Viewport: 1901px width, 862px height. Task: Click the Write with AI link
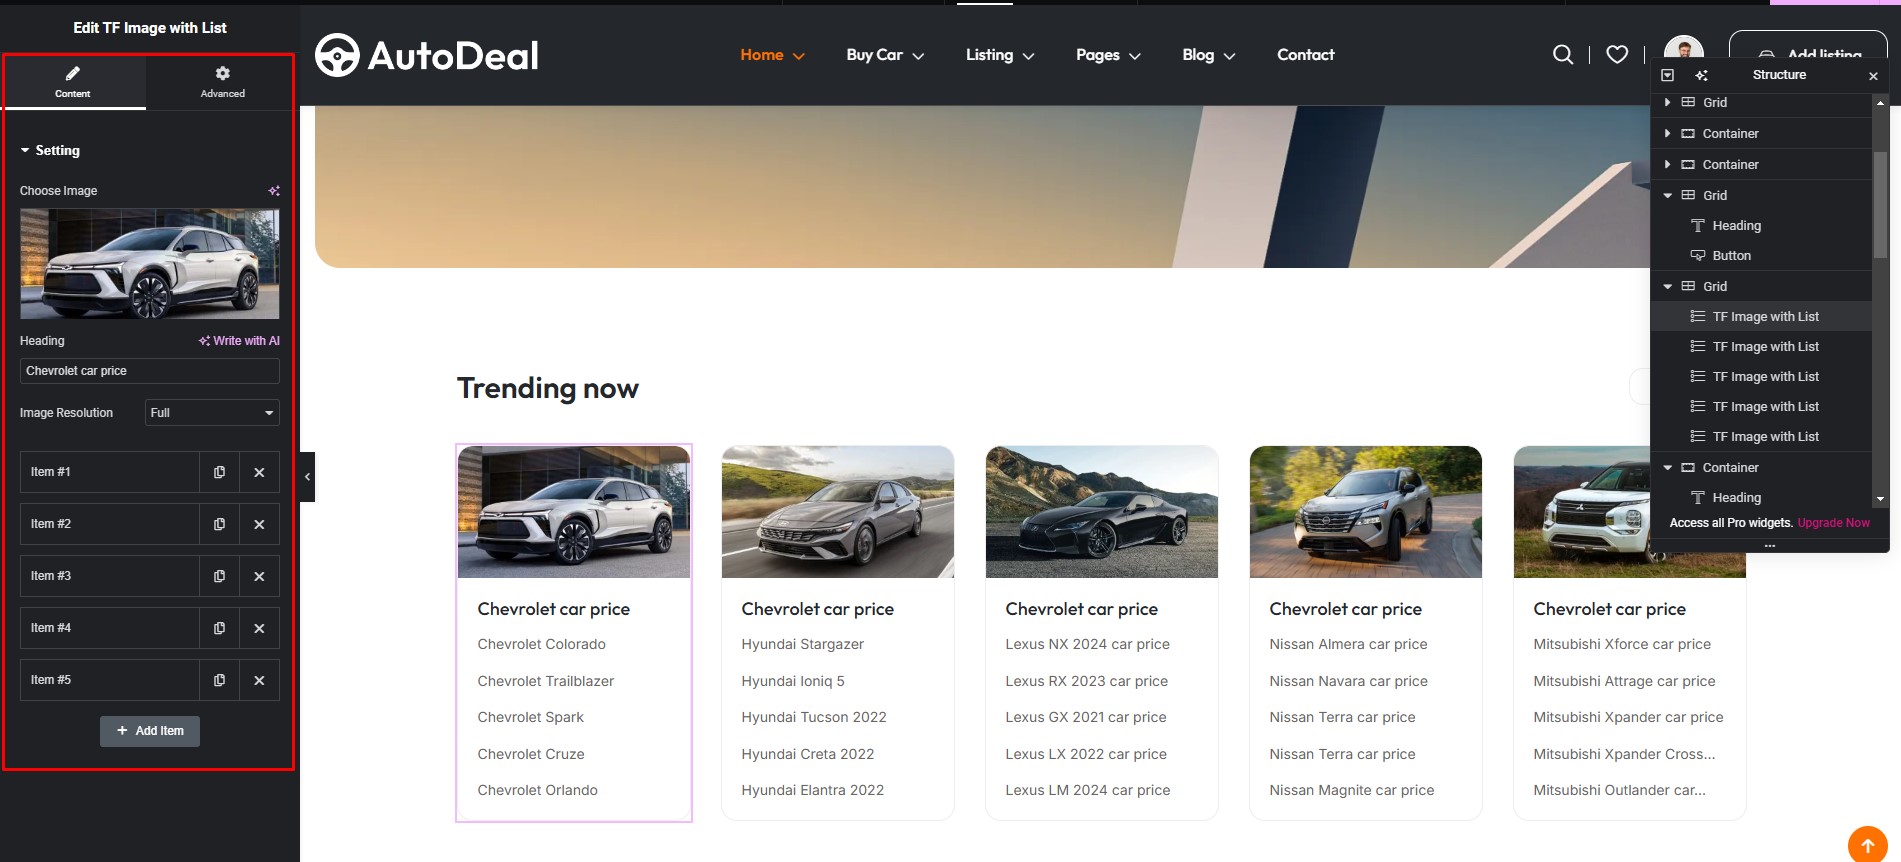(239, 341)
